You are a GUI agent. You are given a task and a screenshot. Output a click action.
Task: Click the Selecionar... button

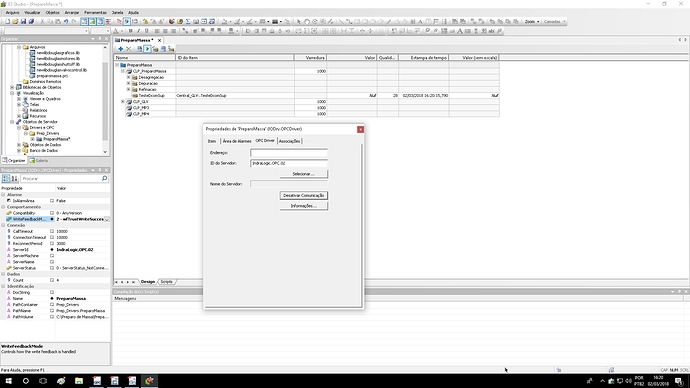[304, 174]
